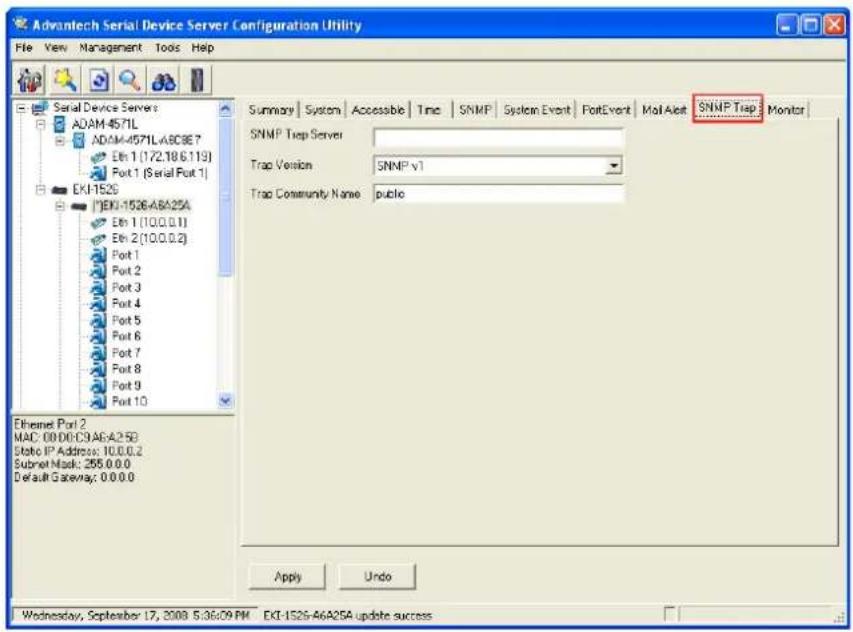Click the dark tower device toolbar icon
The height and width of the screenshot is (632, 853).
pyautogui.click(x=197, y=80)
